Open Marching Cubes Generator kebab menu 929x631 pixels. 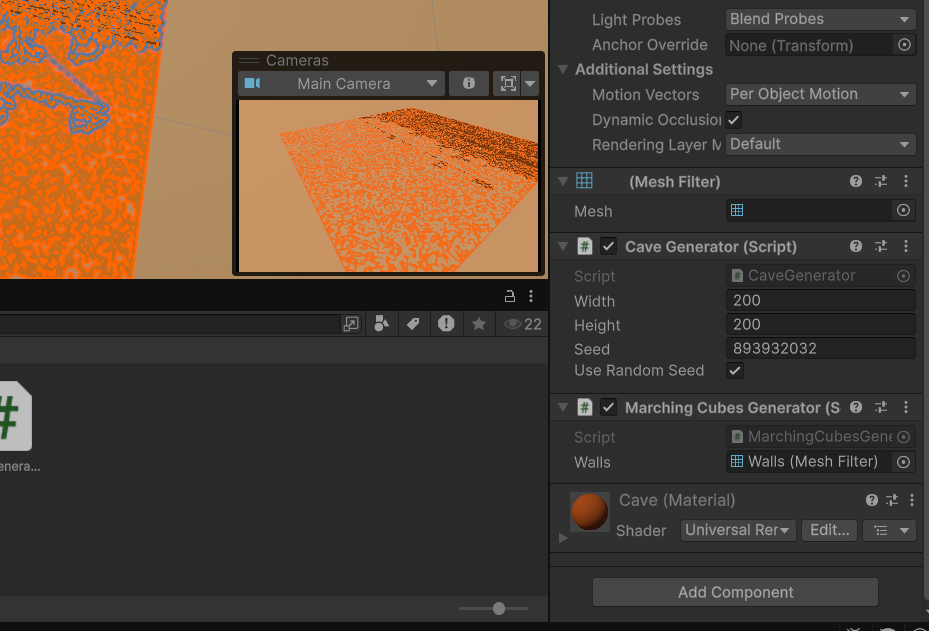pyautogui.click(x=906, y=407)
